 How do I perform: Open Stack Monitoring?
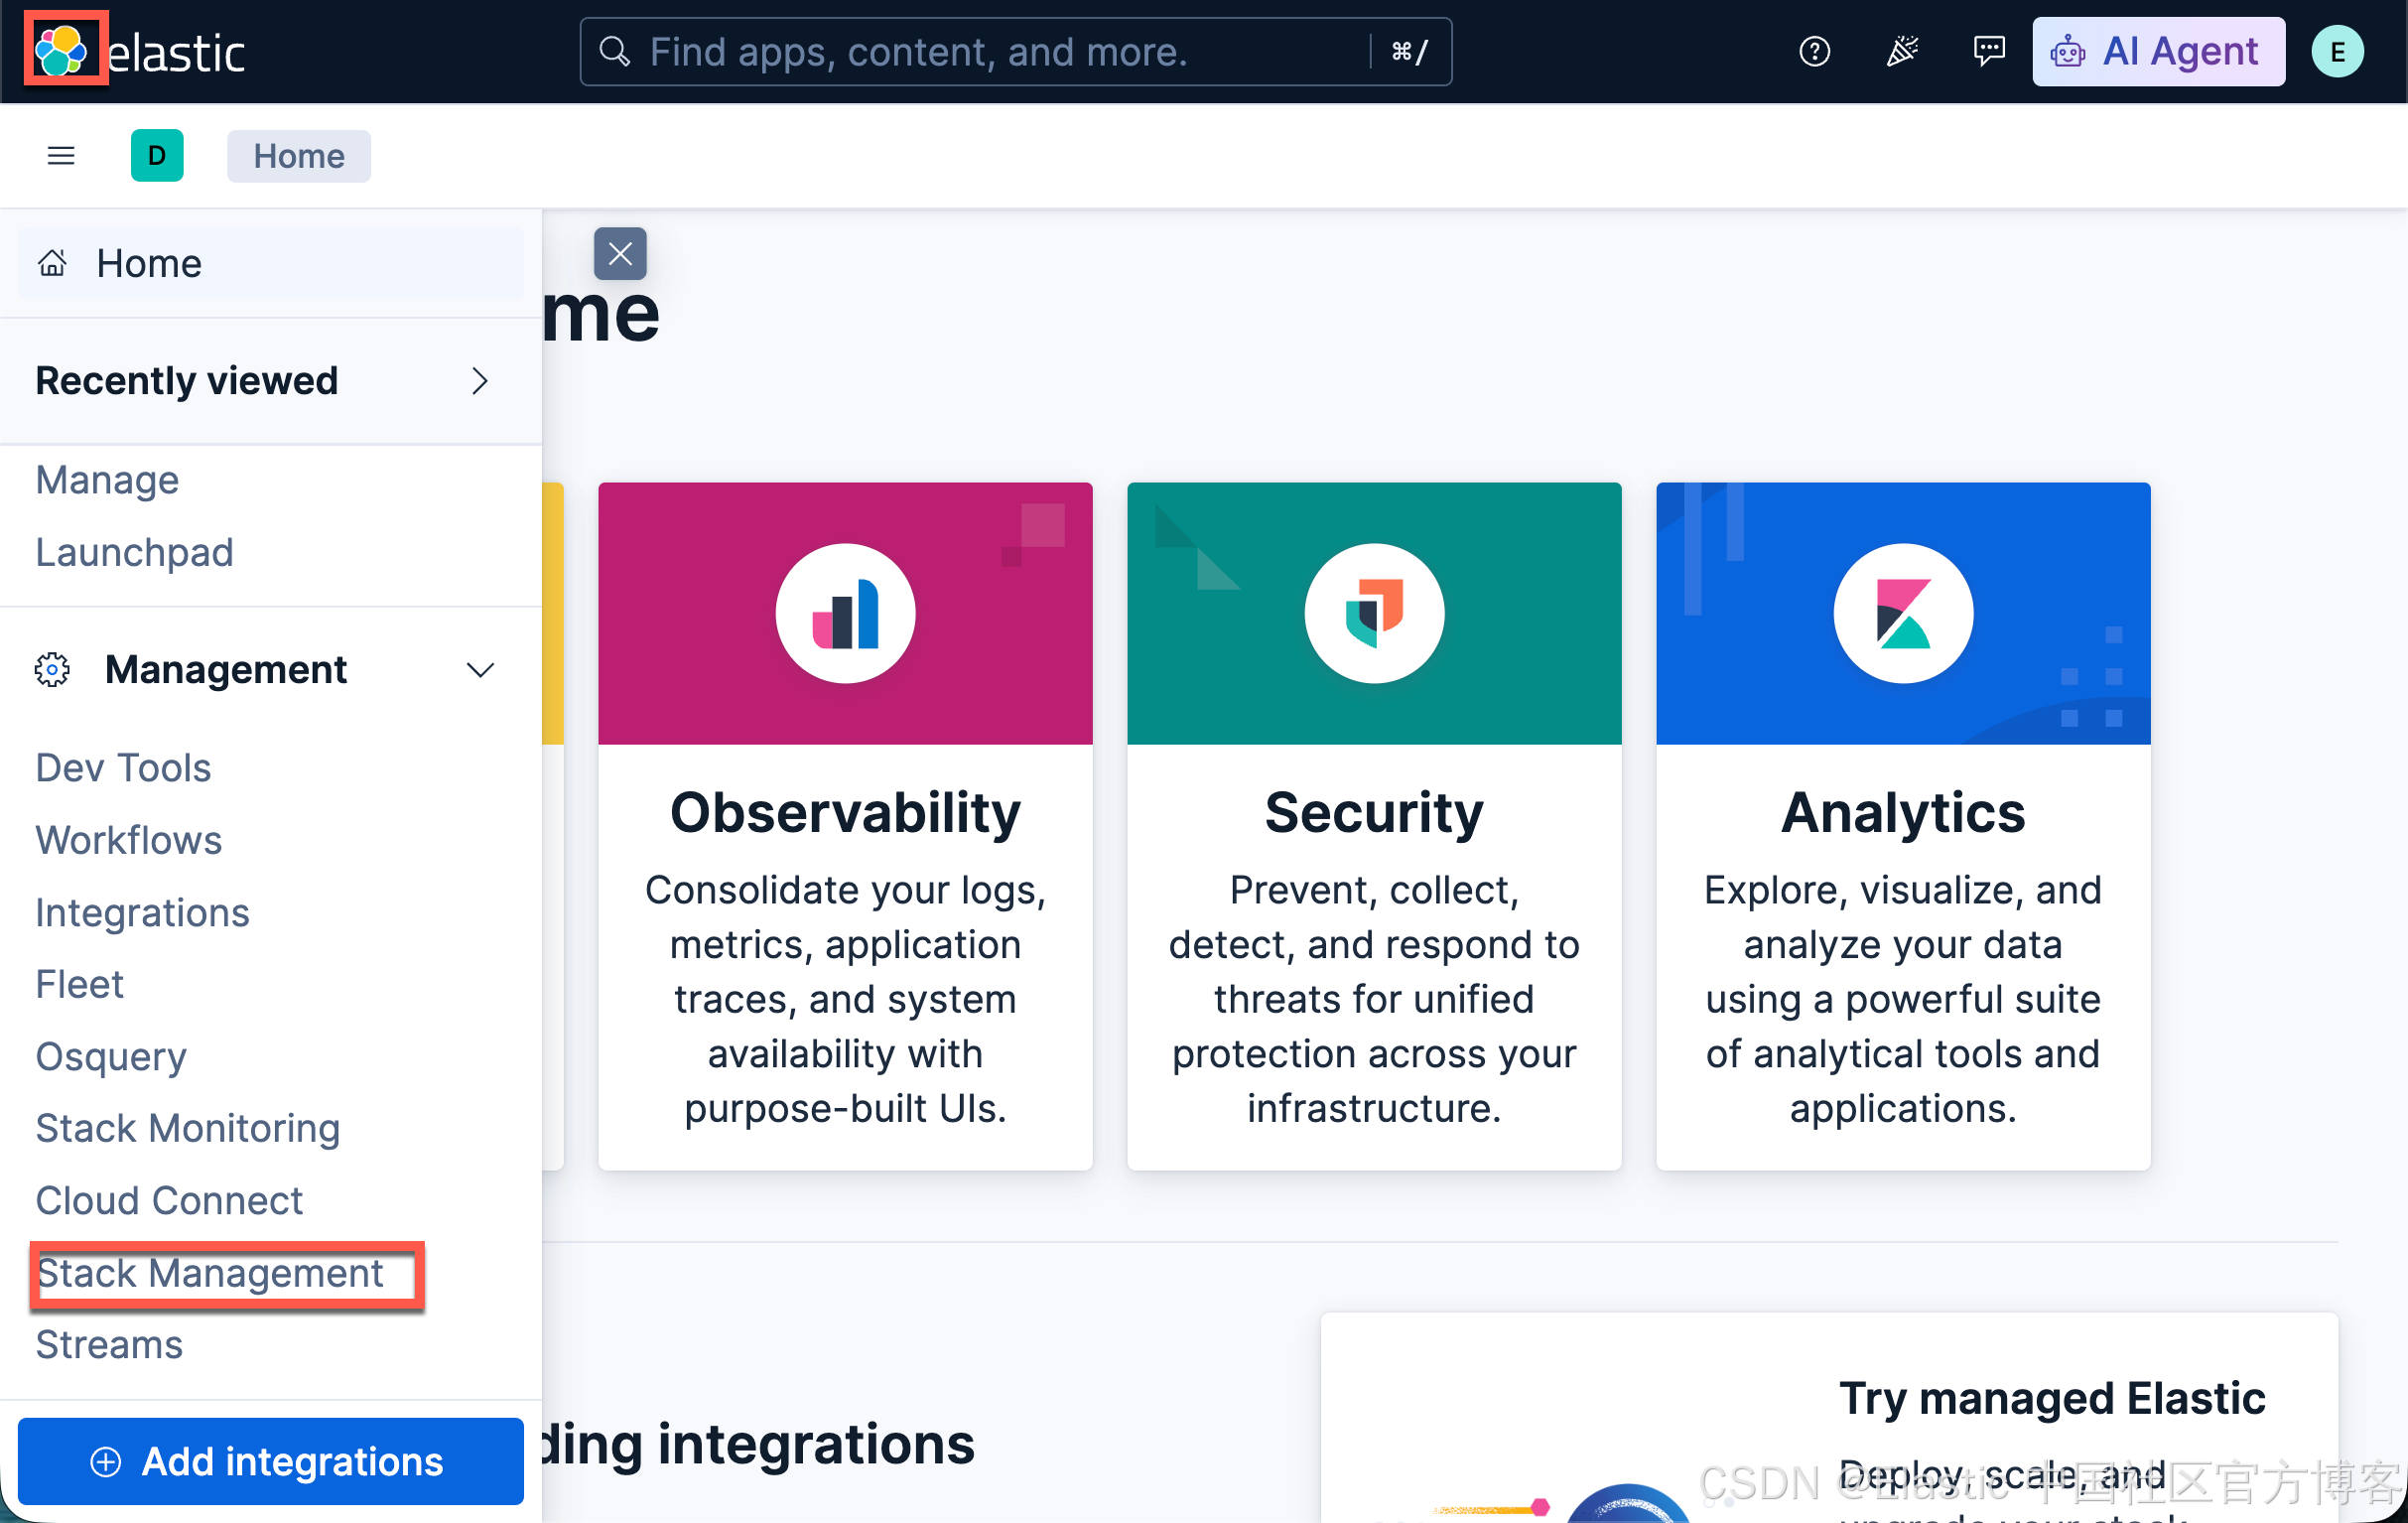187,1129
